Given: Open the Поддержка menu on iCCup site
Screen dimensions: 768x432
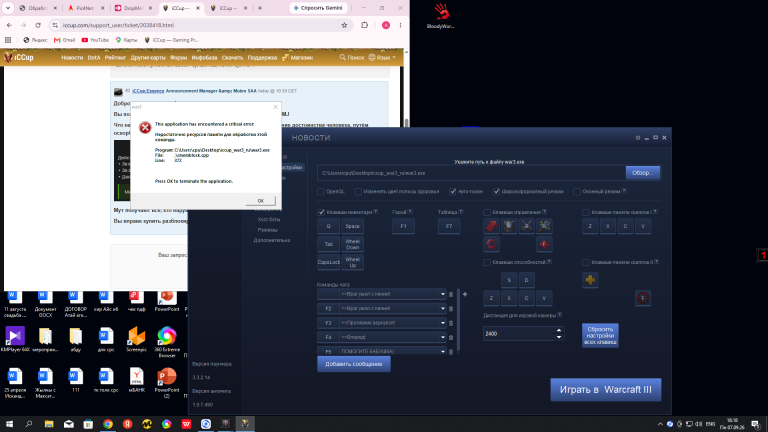Looking at the screenshot, I should (x=262, y=57).
